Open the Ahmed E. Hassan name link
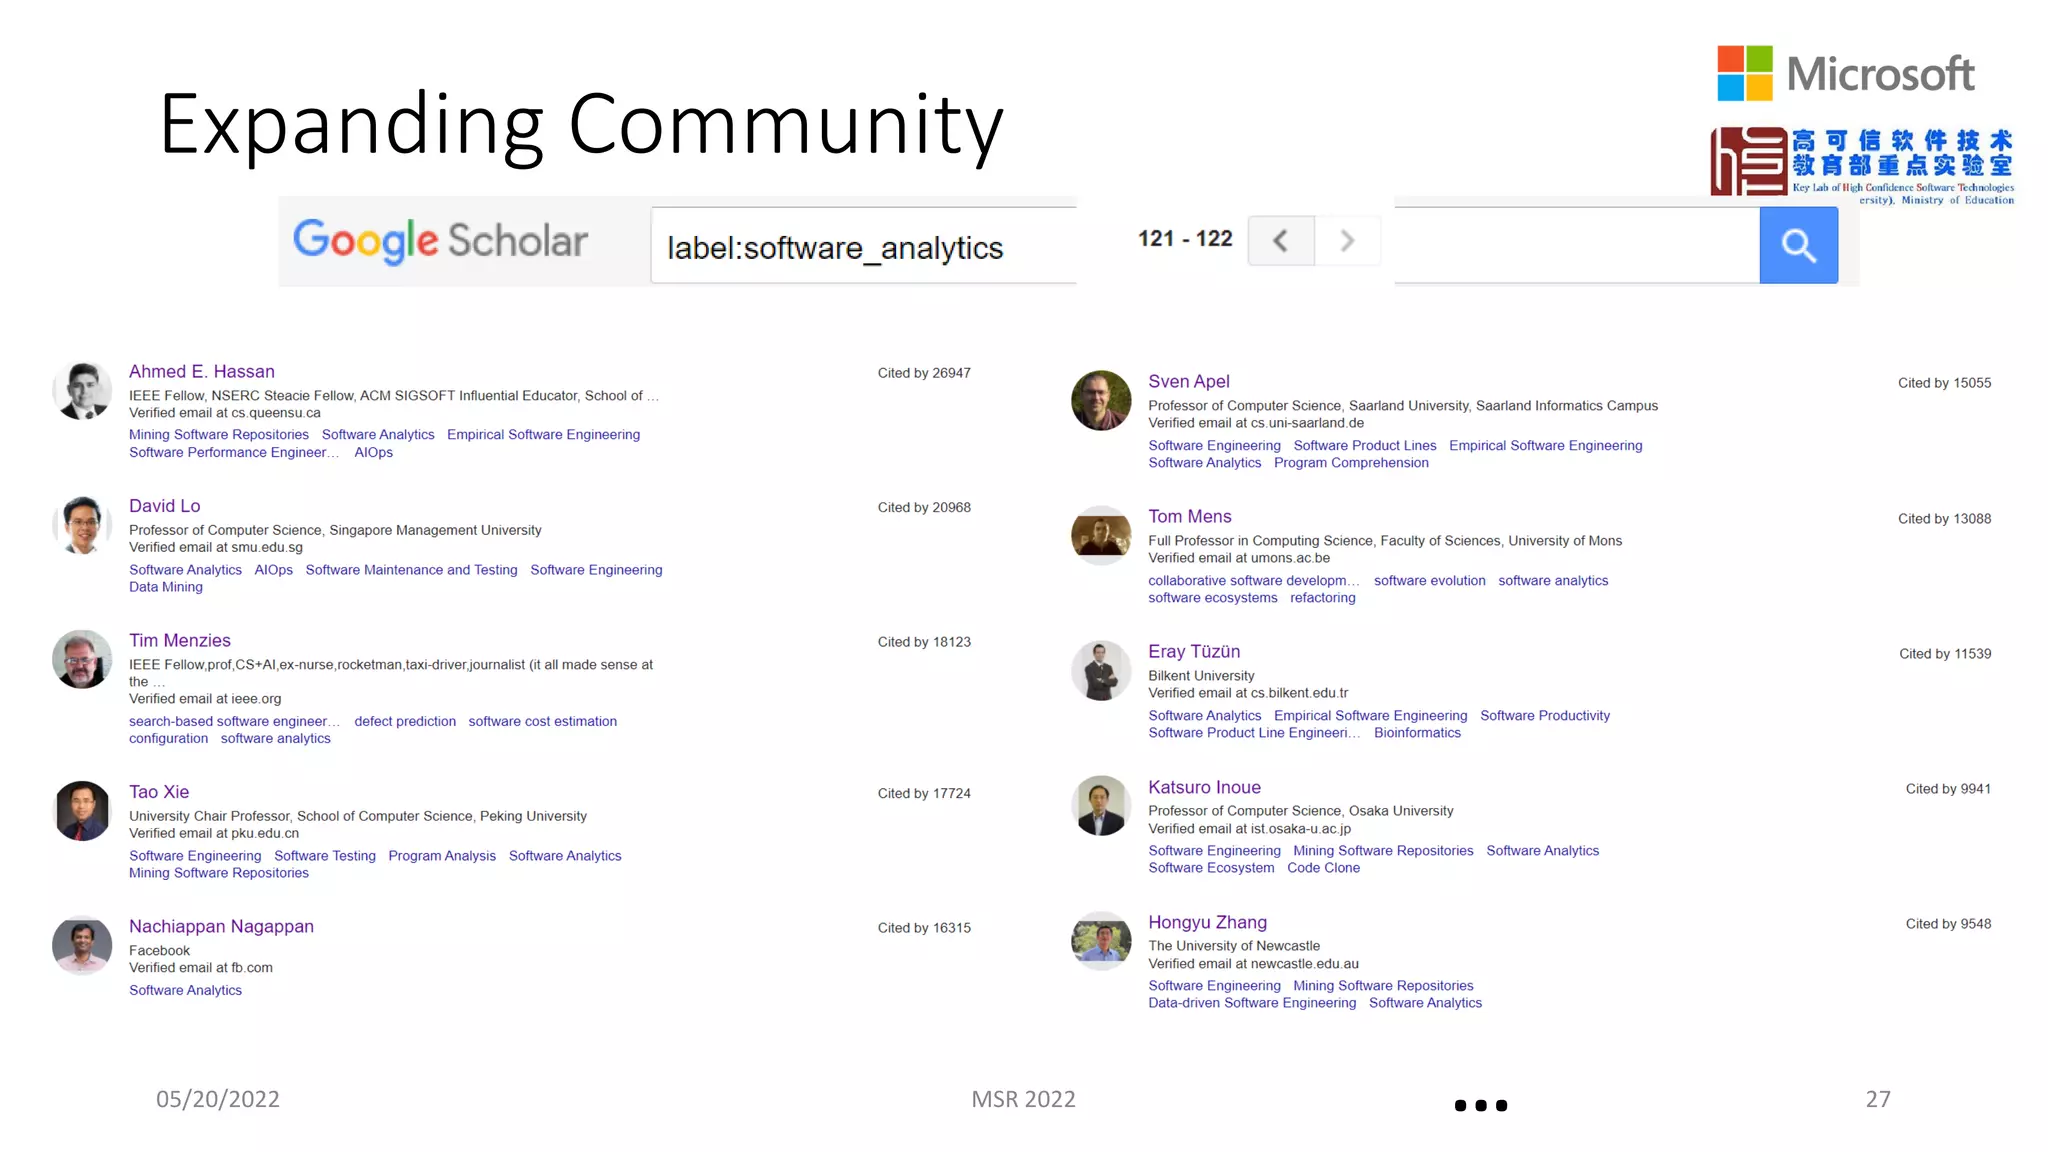The image size is (2048, 1152). tap(202, 371)
